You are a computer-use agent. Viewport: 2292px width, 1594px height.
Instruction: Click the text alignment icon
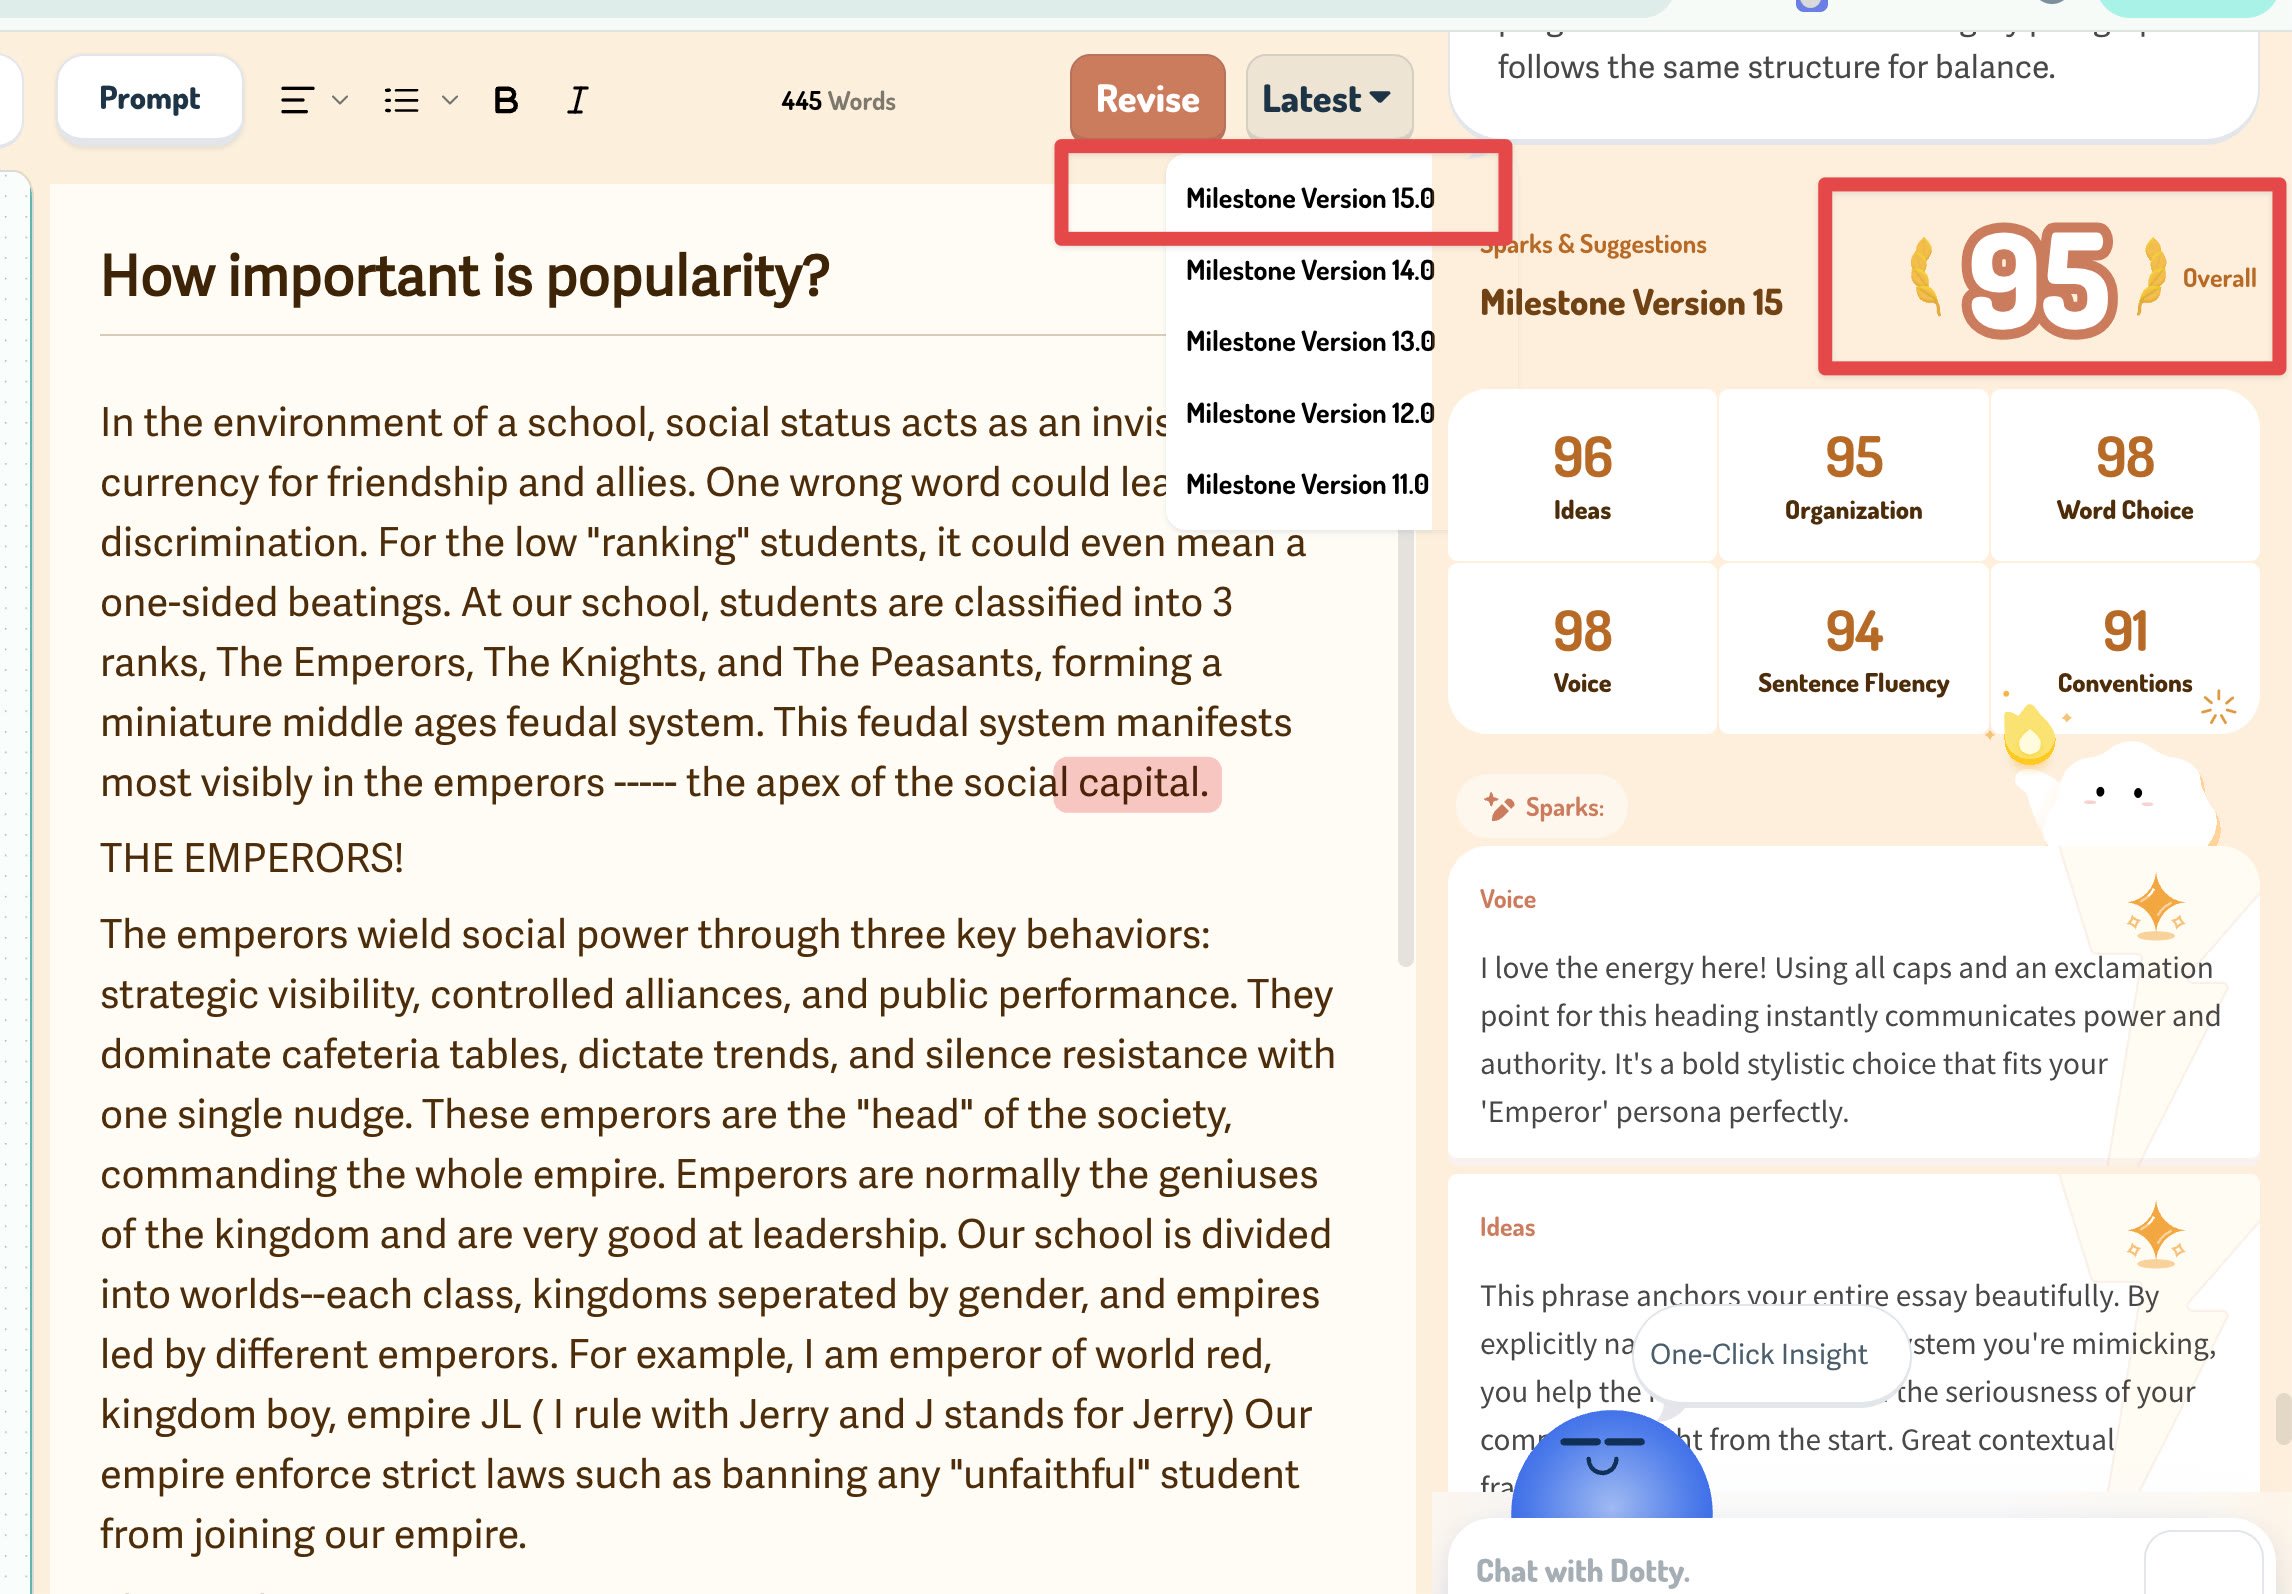pos(297,100)
